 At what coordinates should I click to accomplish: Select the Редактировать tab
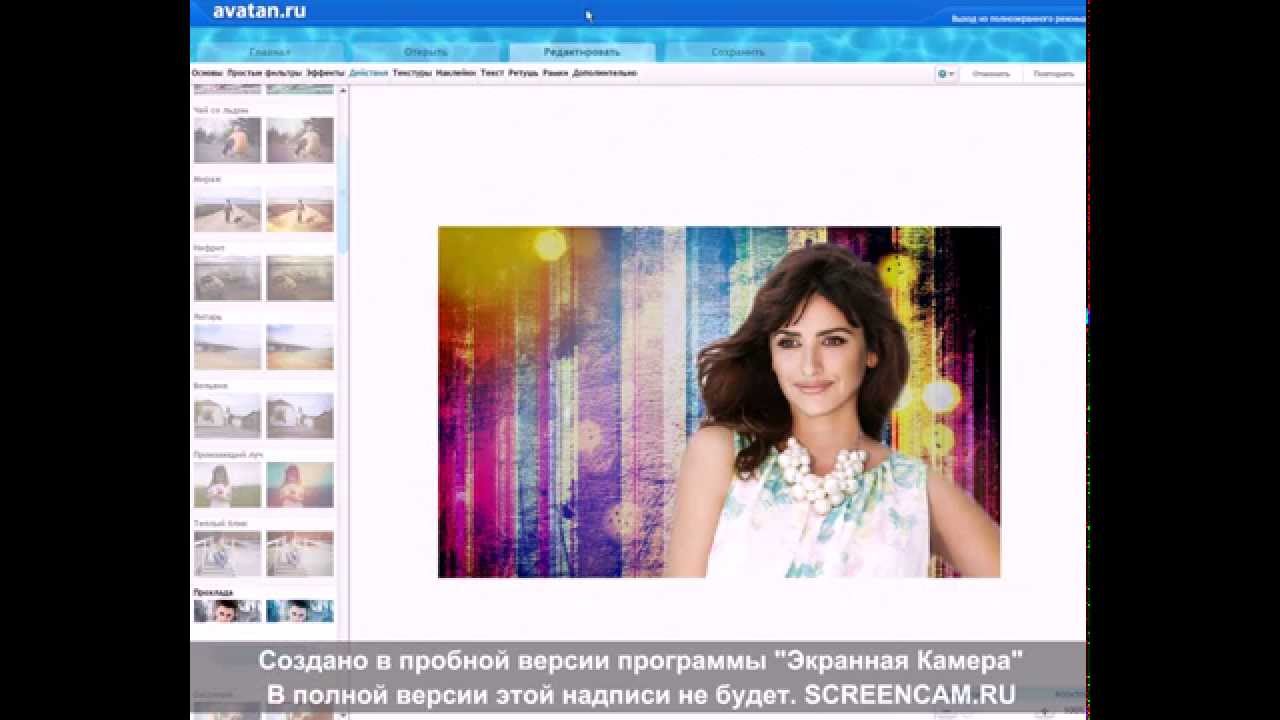[582, 52]
